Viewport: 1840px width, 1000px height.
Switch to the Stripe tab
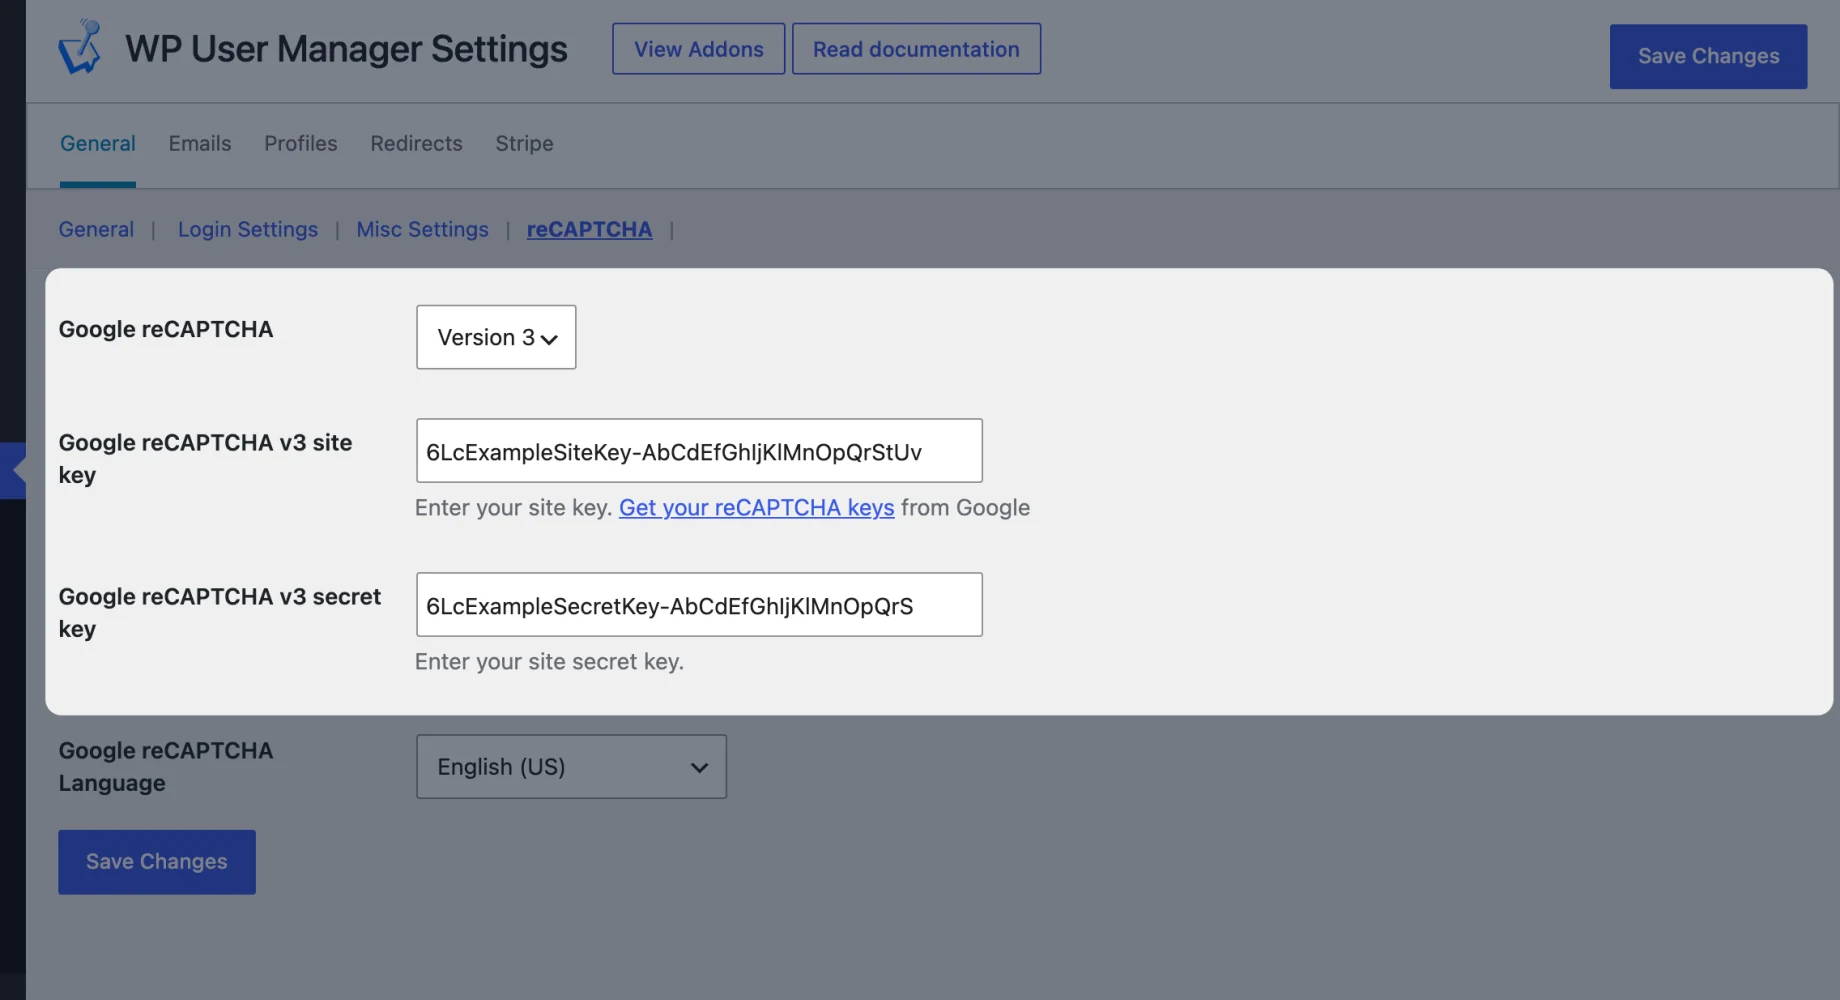pos(524,143)
